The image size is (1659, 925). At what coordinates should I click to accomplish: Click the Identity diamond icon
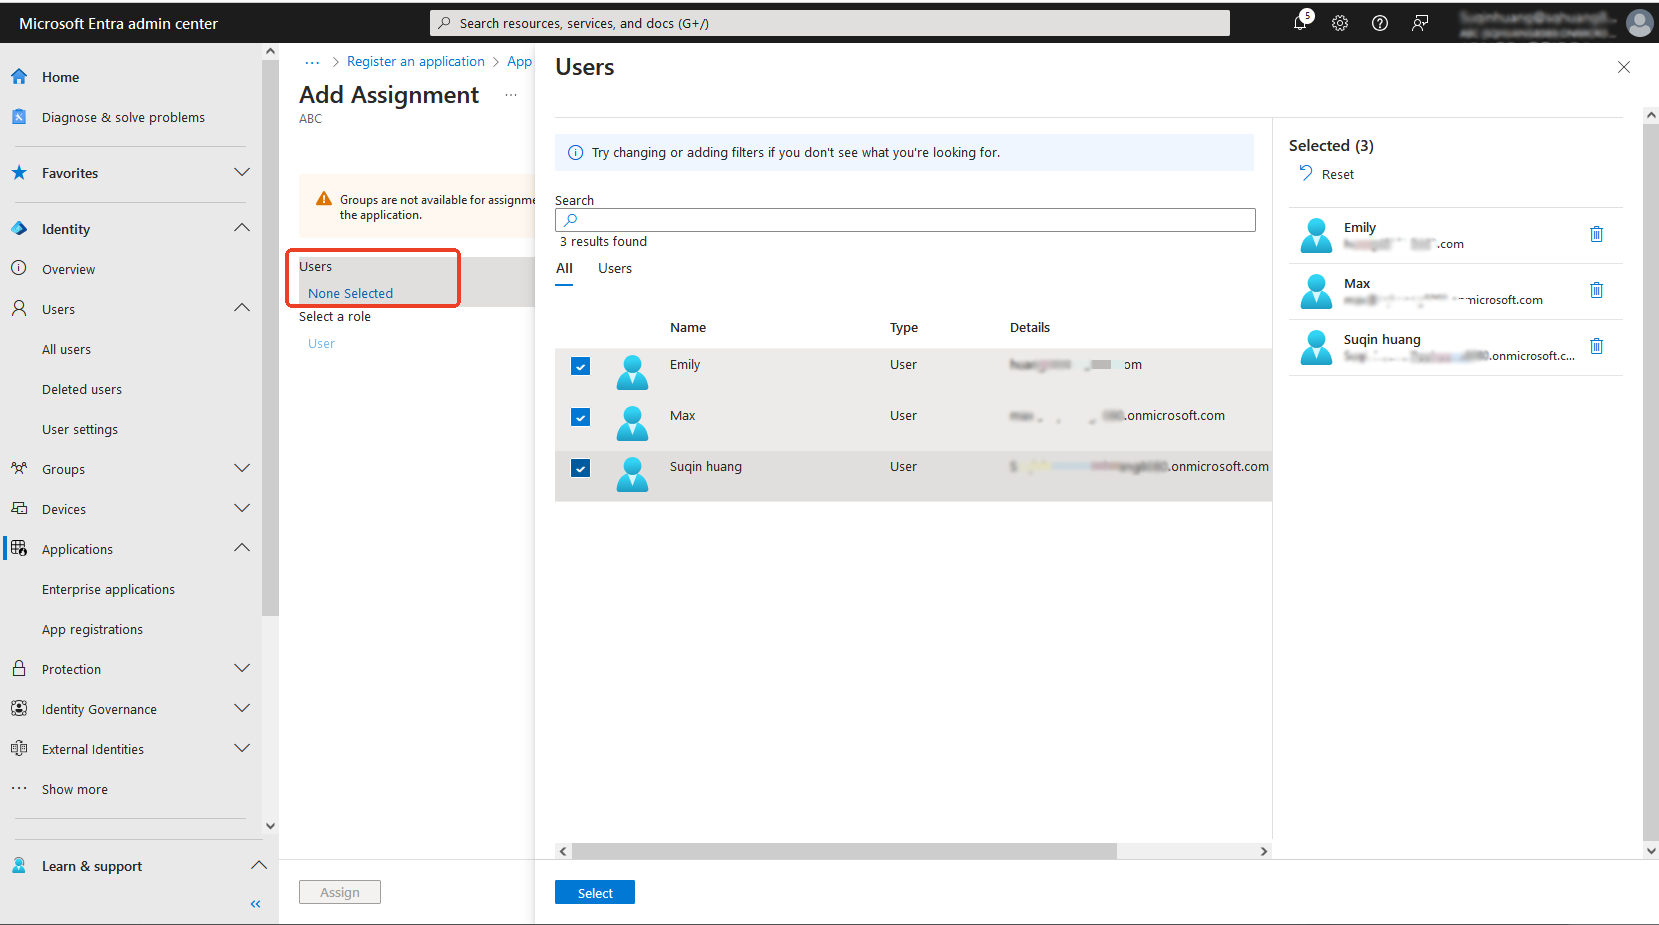tap(19, 229)
